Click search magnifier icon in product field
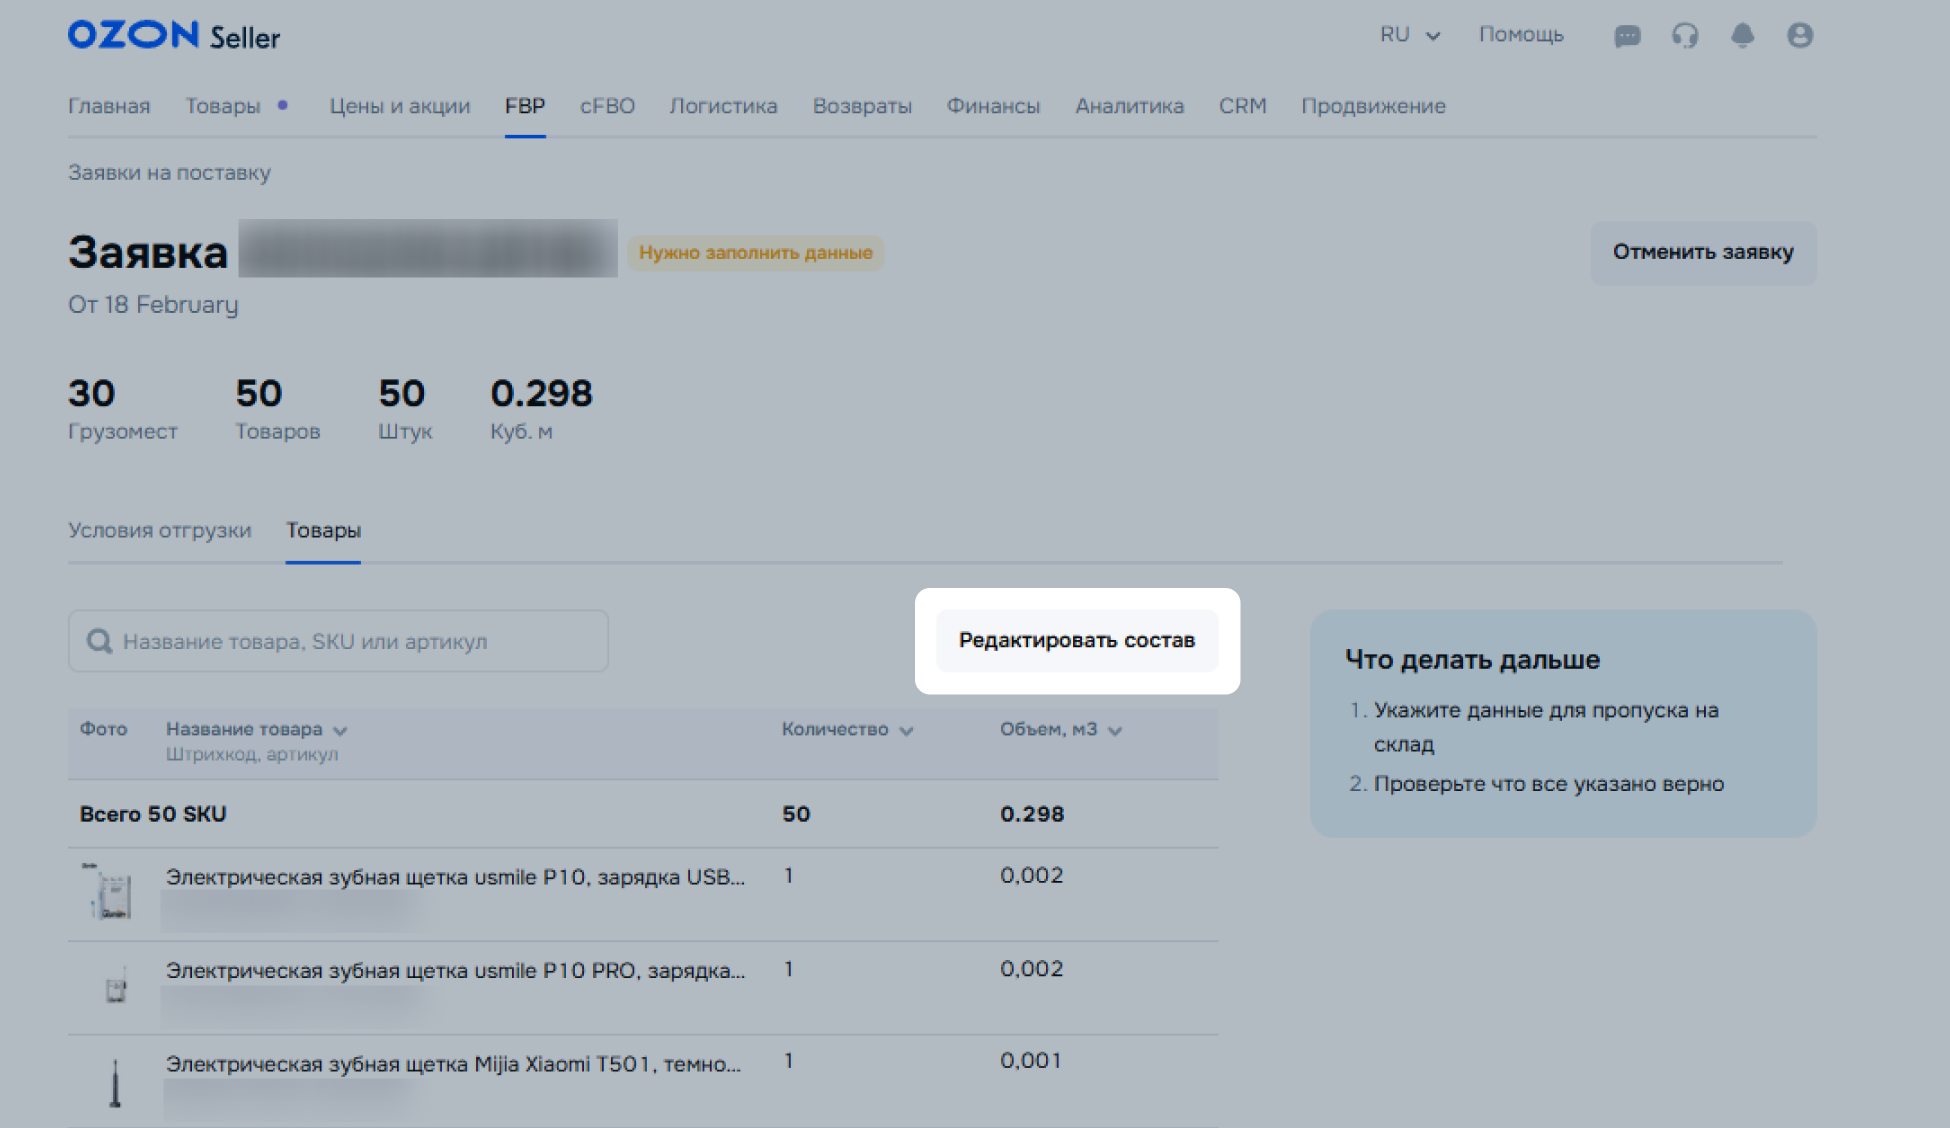The width and height of the screenshot is (1950, 1128). (x=99, y=641)
